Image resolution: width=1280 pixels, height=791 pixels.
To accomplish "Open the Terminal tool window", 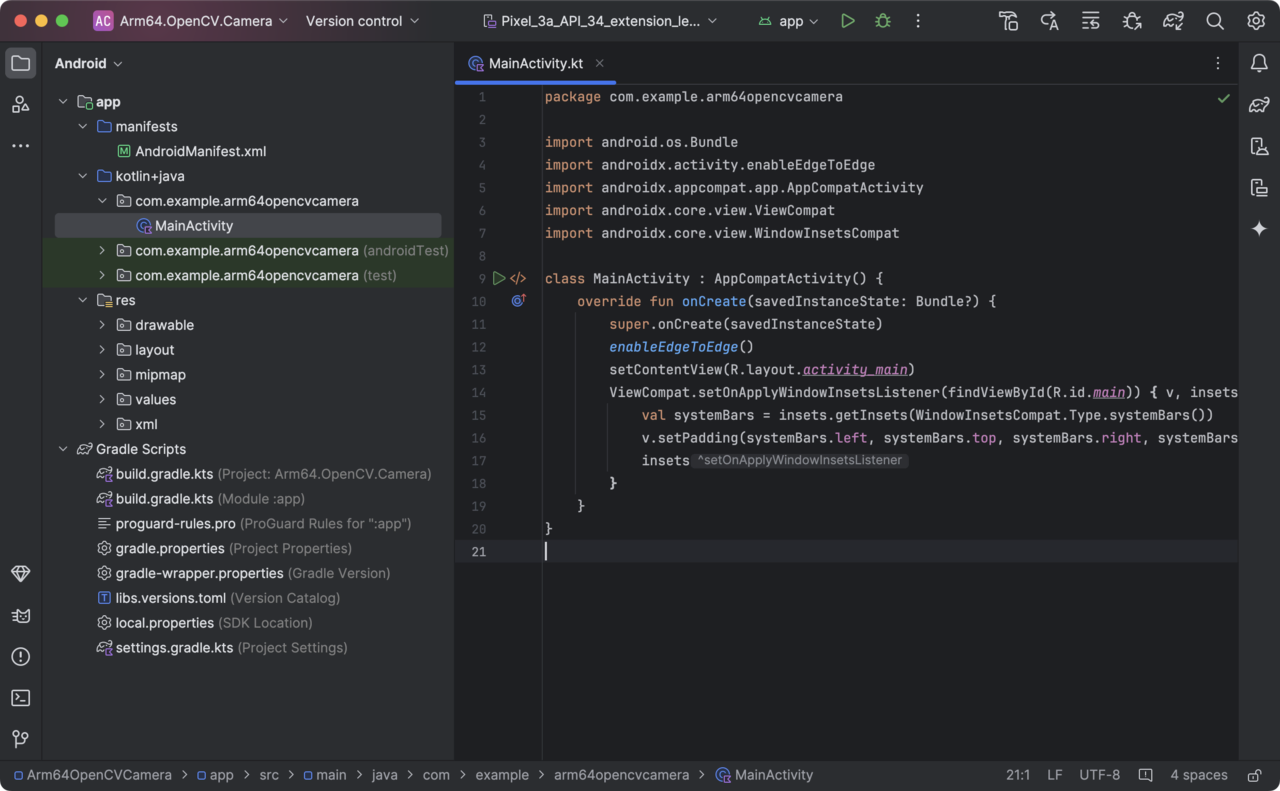I will 20,698.
